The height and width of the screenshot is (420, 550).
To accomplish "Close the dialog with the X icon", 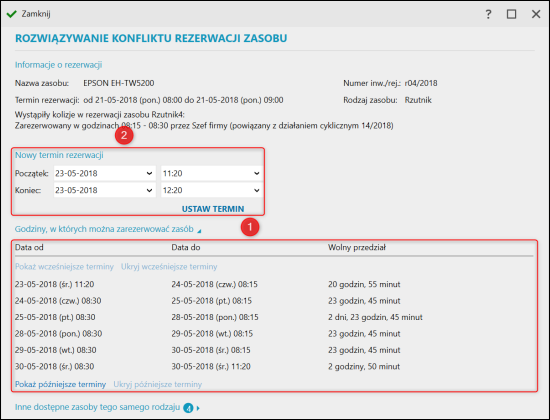I will (536, 14).
